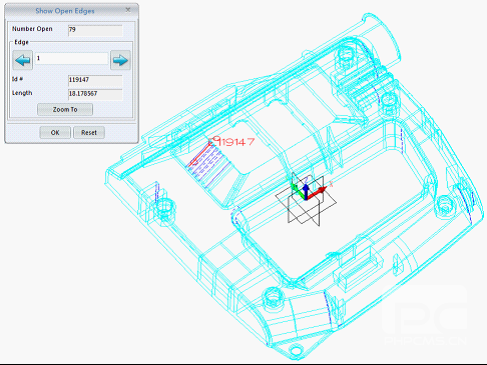Viewport: 487px width, 365px height.
Task: Click the Zoom To button
Action: 65,109
